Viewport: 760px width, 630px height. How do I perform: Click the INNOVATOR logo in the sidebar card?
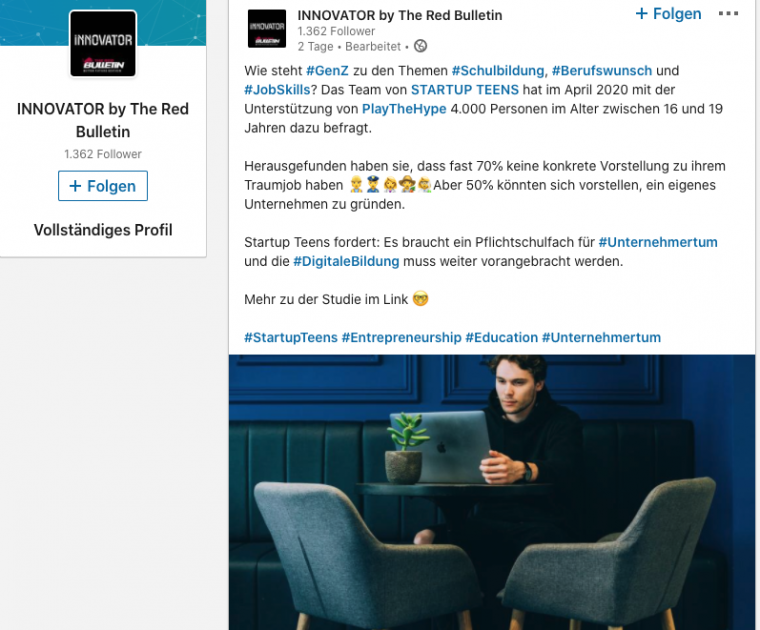[x=103, y=44]
